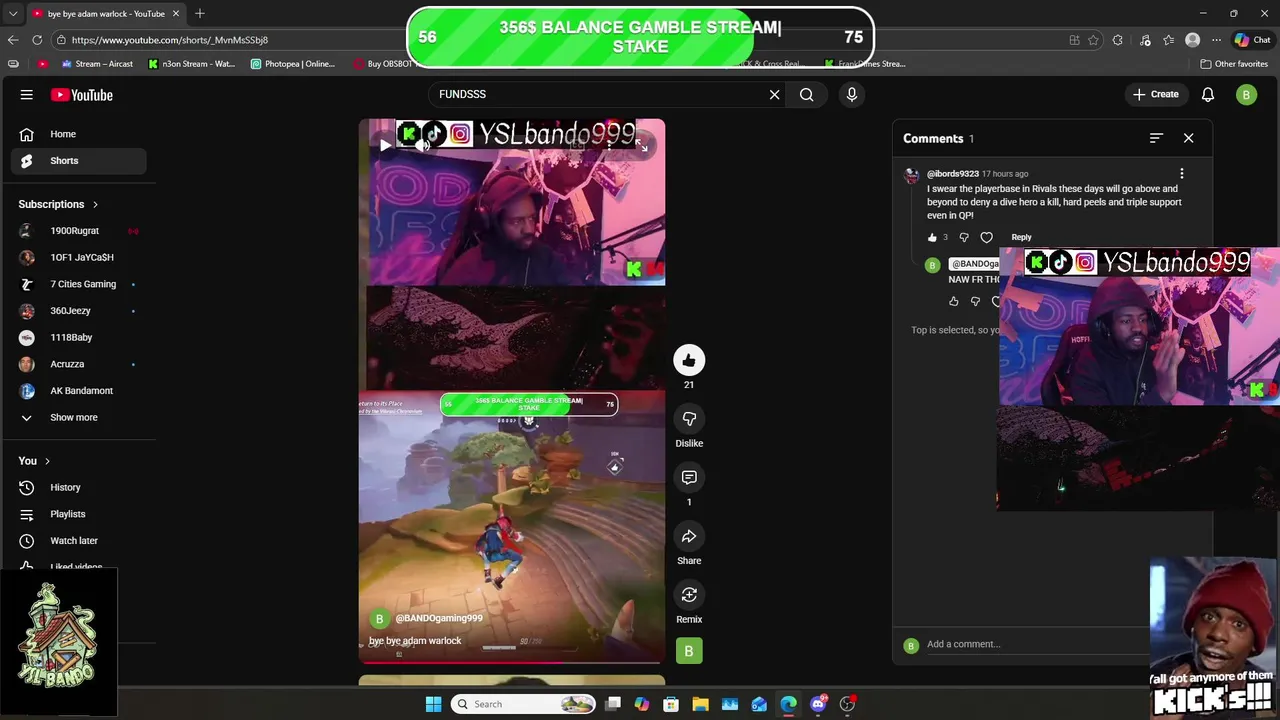
Task: Open the short's comments button
Action: pyautogui.click(x=689, y=477)
